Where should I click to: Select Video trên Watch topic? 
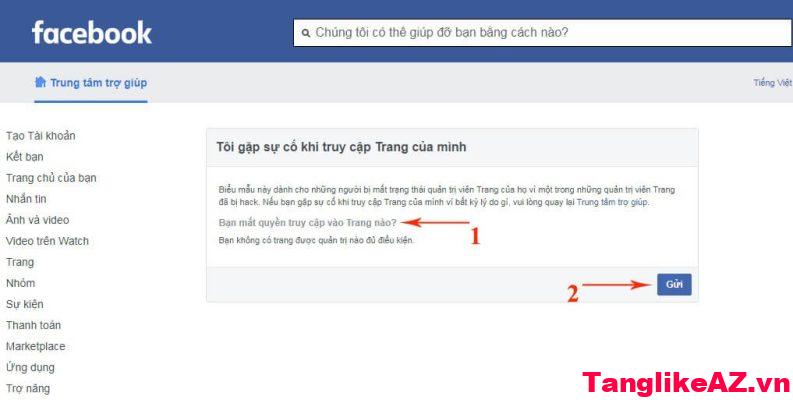point(47,241)
